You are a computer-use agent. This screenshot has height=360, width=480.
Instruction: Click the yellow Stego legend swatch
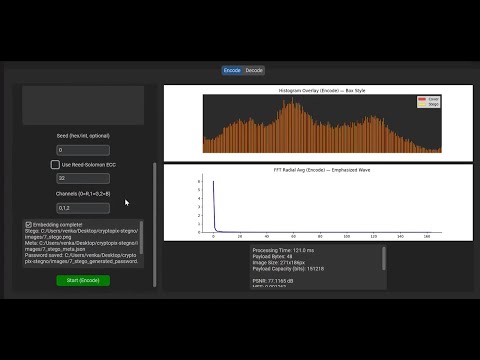point(422,104)
